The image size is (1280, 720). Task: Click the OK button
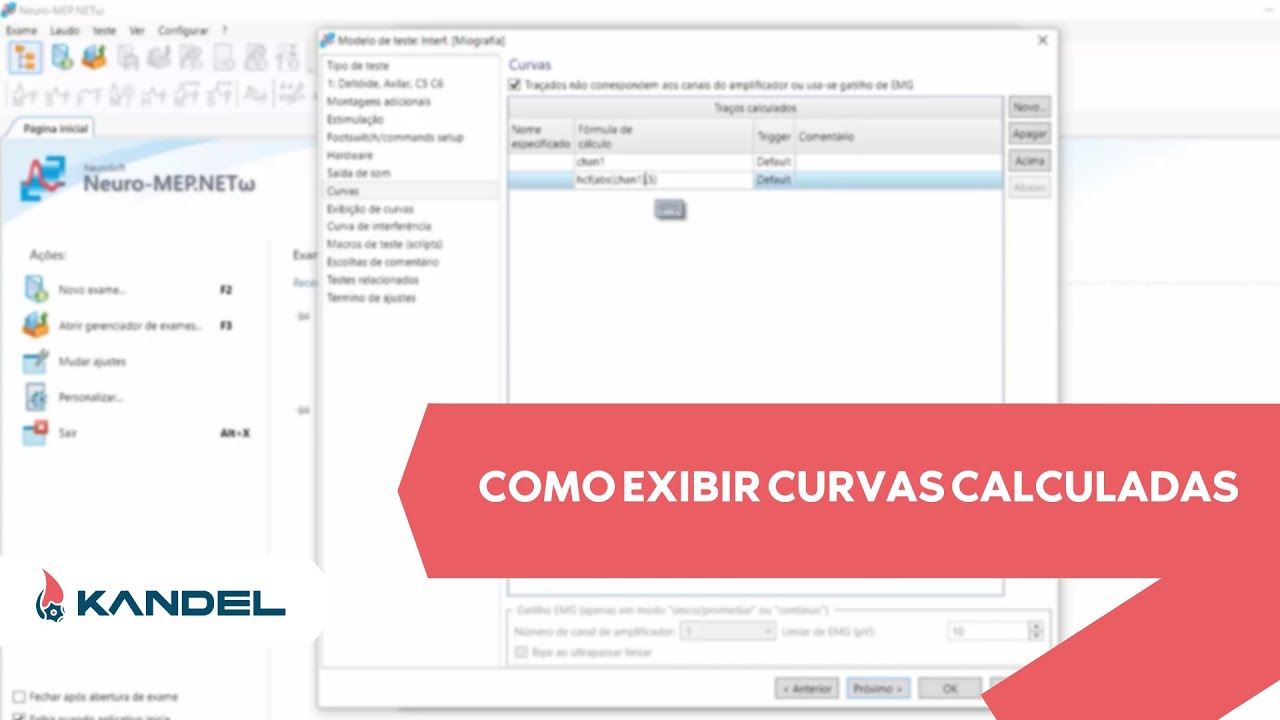(x=950, y=689)
